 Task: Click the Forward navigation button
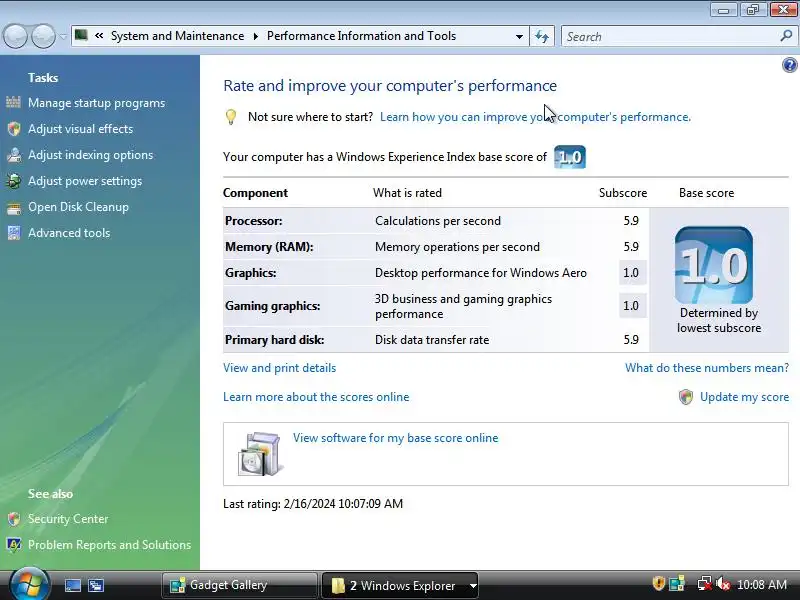tap(43, 36)
